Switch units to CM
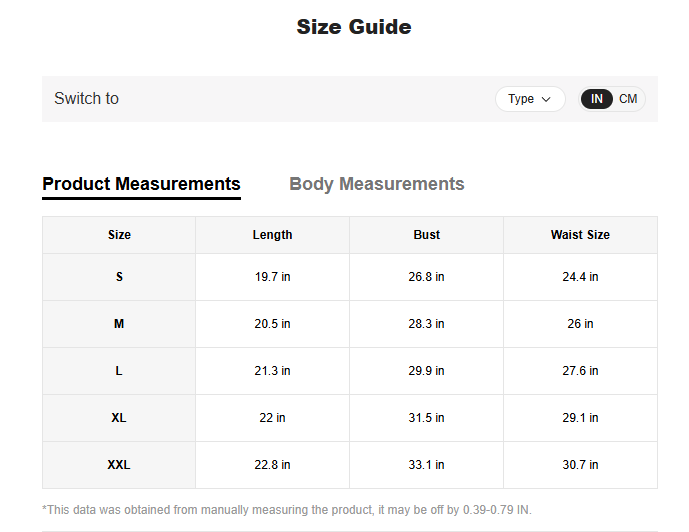This screenshot has width=689, height=532. tap(628, 99)
